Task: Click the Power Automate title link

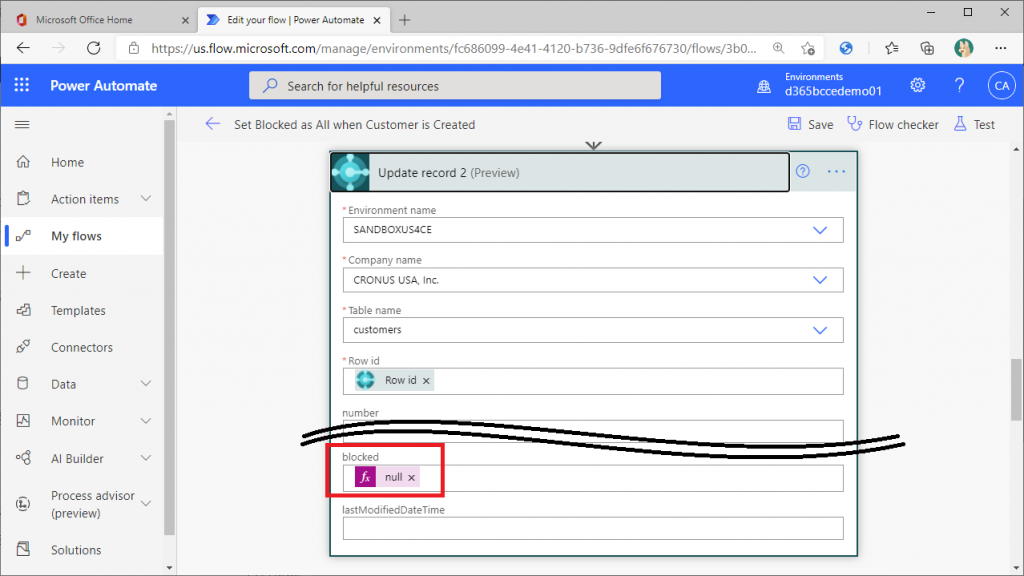Action: tap(104, 86)
